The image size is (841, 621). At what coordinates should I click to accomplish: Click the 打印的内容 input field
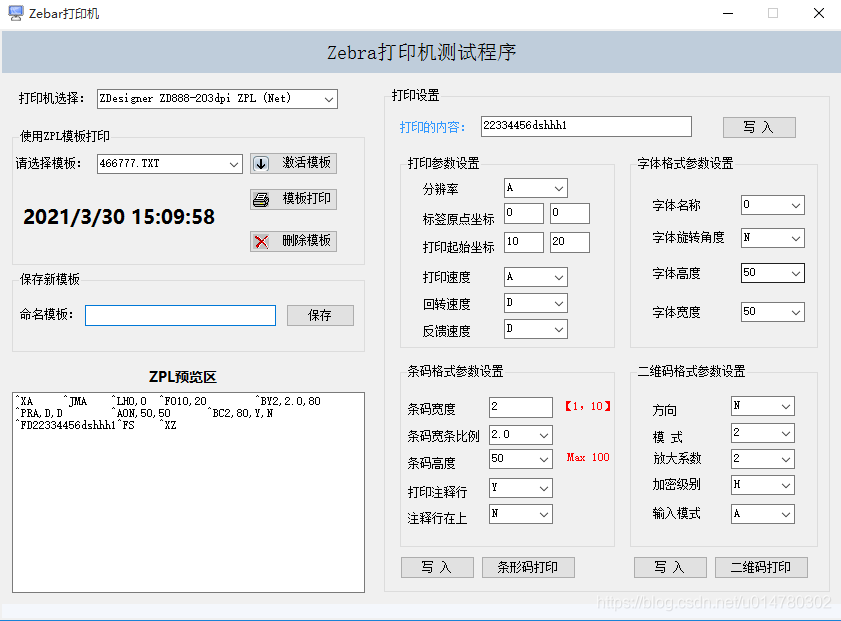tap(586, 127)
